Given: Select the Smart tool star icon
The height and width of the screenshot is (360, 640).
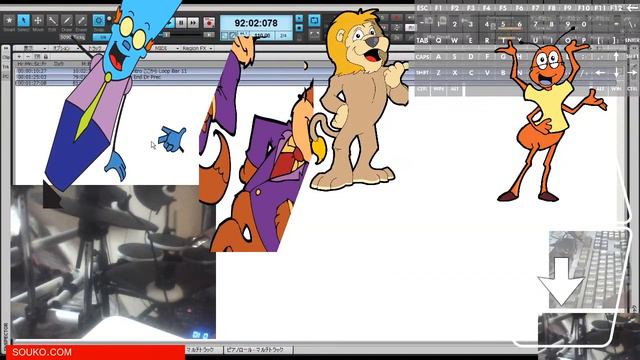Looking at the screenshot, I should 9,20.
